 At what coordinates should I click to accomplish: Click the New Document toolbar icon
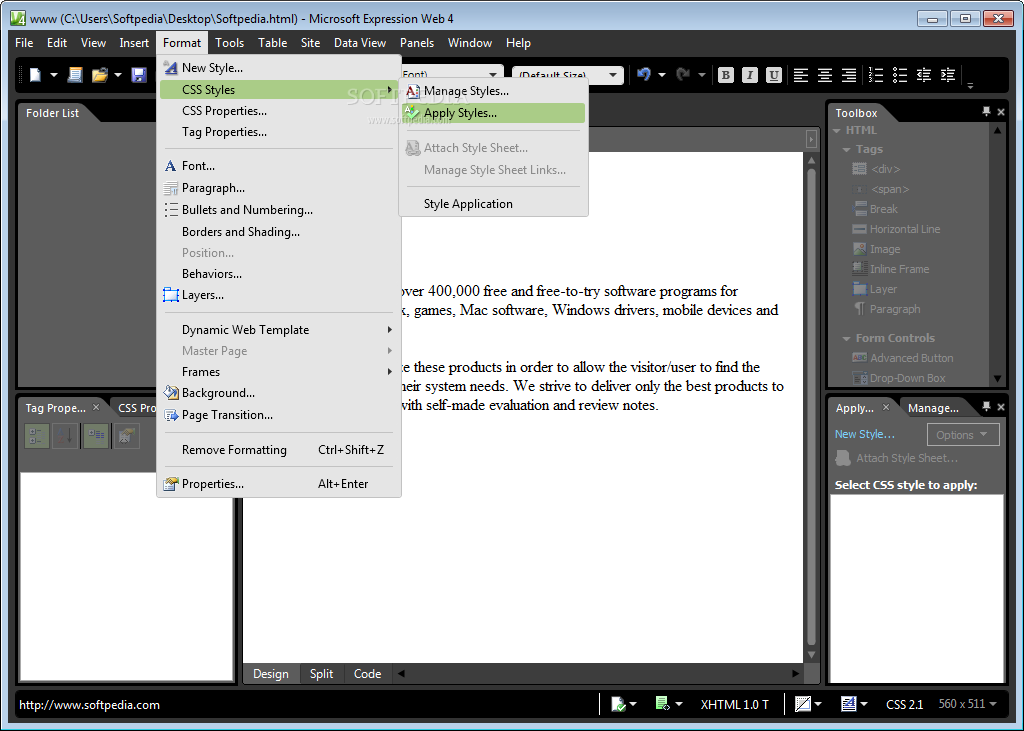click(x=35, y=75)
